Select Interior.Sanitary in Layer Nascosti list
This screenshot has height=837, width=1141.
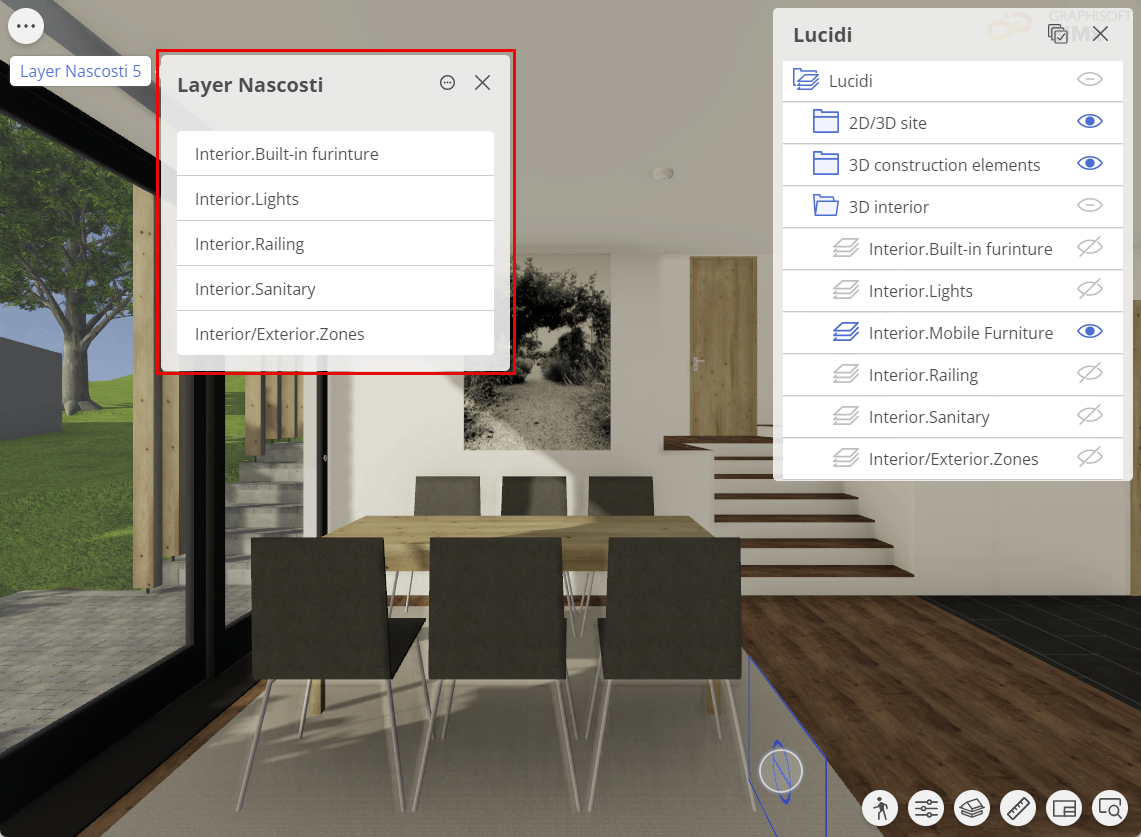(x=335, y=289)
